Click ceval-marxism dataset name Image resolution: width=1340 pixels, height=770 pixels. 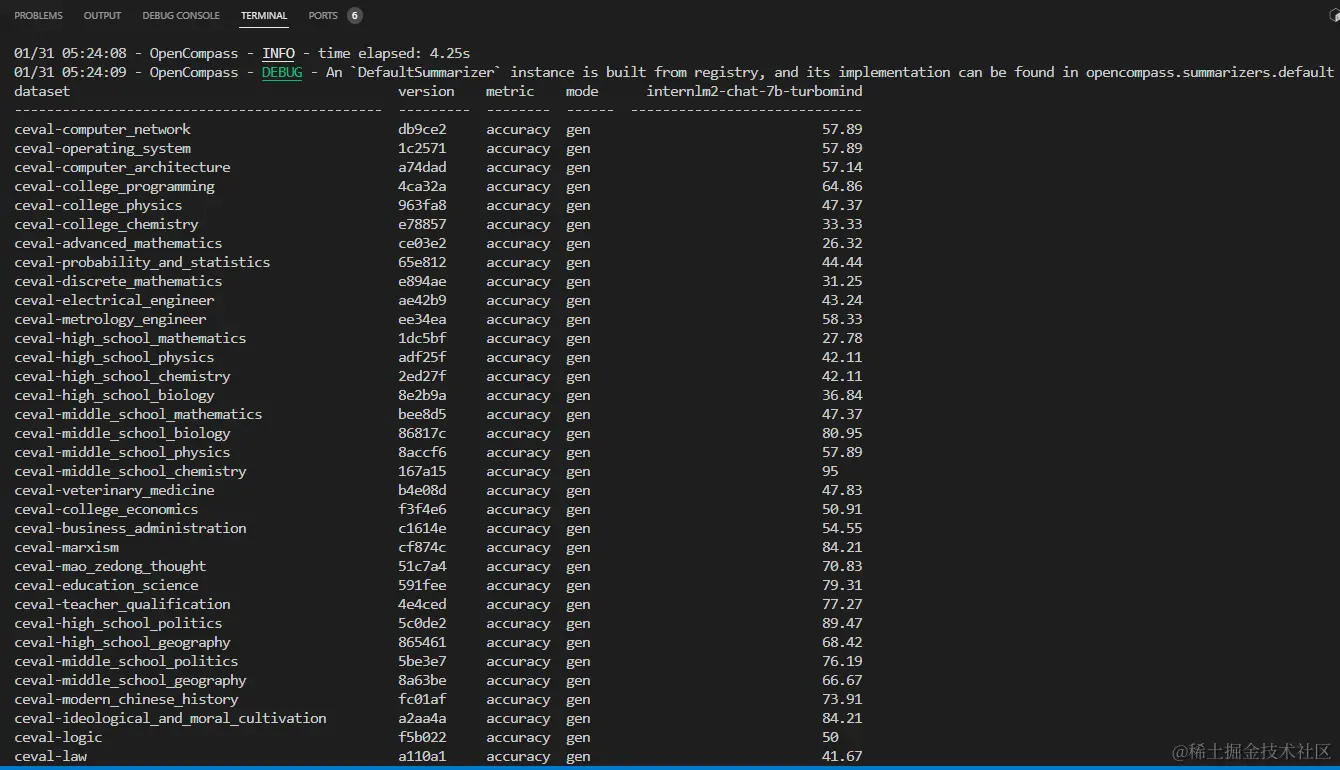(66, 547)
